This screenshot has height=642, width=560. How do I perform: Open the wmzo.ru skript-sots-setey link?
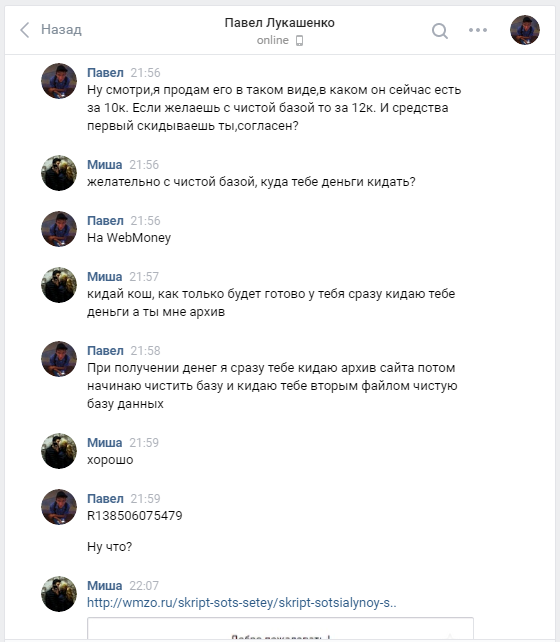point(242,603)
